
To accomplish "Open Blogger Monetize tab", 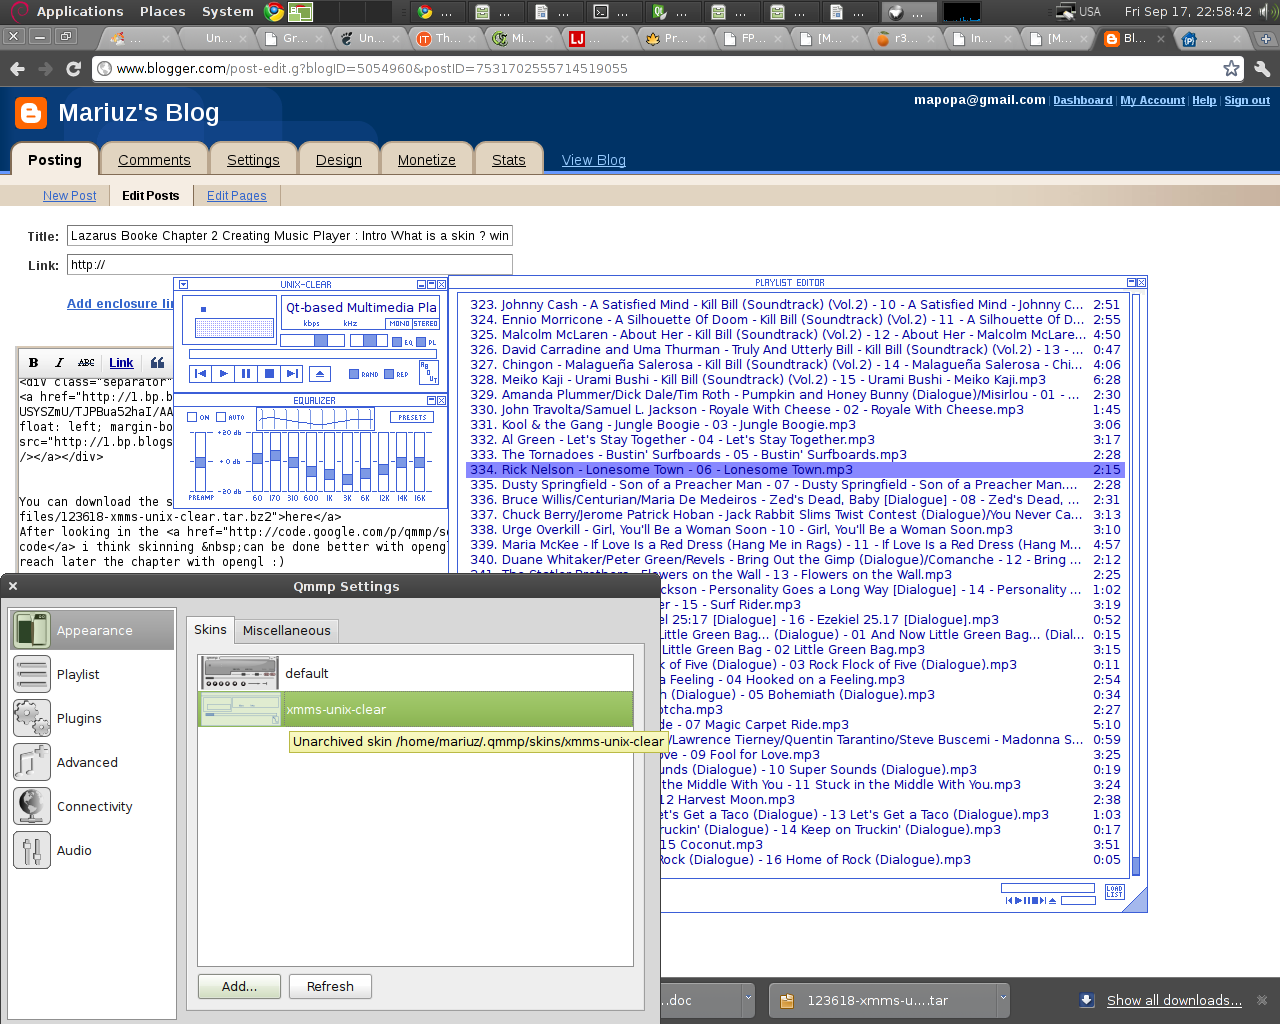I will click(427, 160).
